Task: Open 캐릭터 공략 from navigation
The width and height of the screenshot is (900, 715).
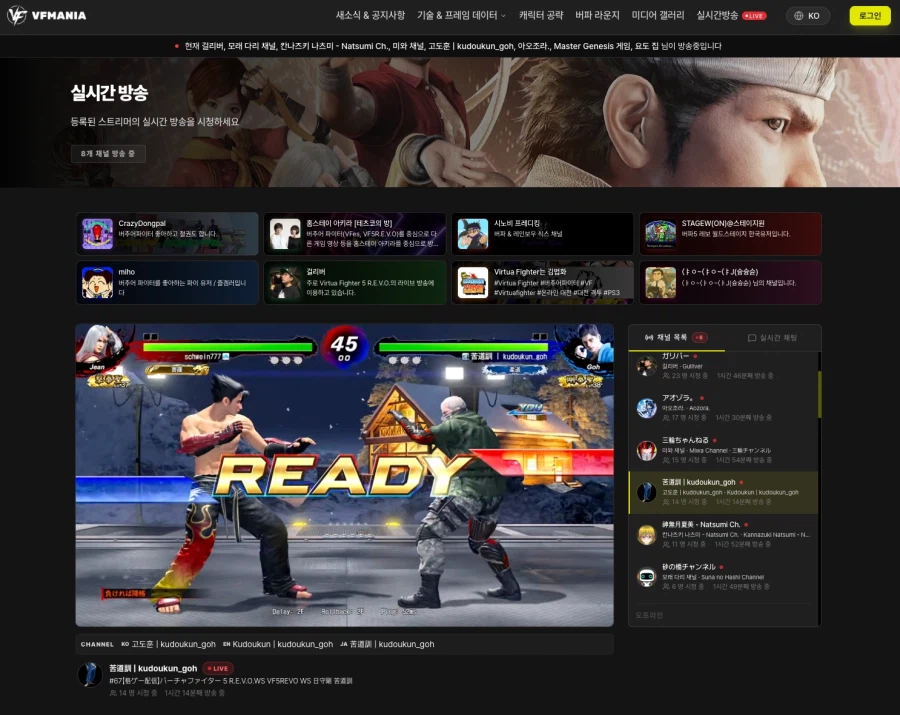Action: point(541,16)
